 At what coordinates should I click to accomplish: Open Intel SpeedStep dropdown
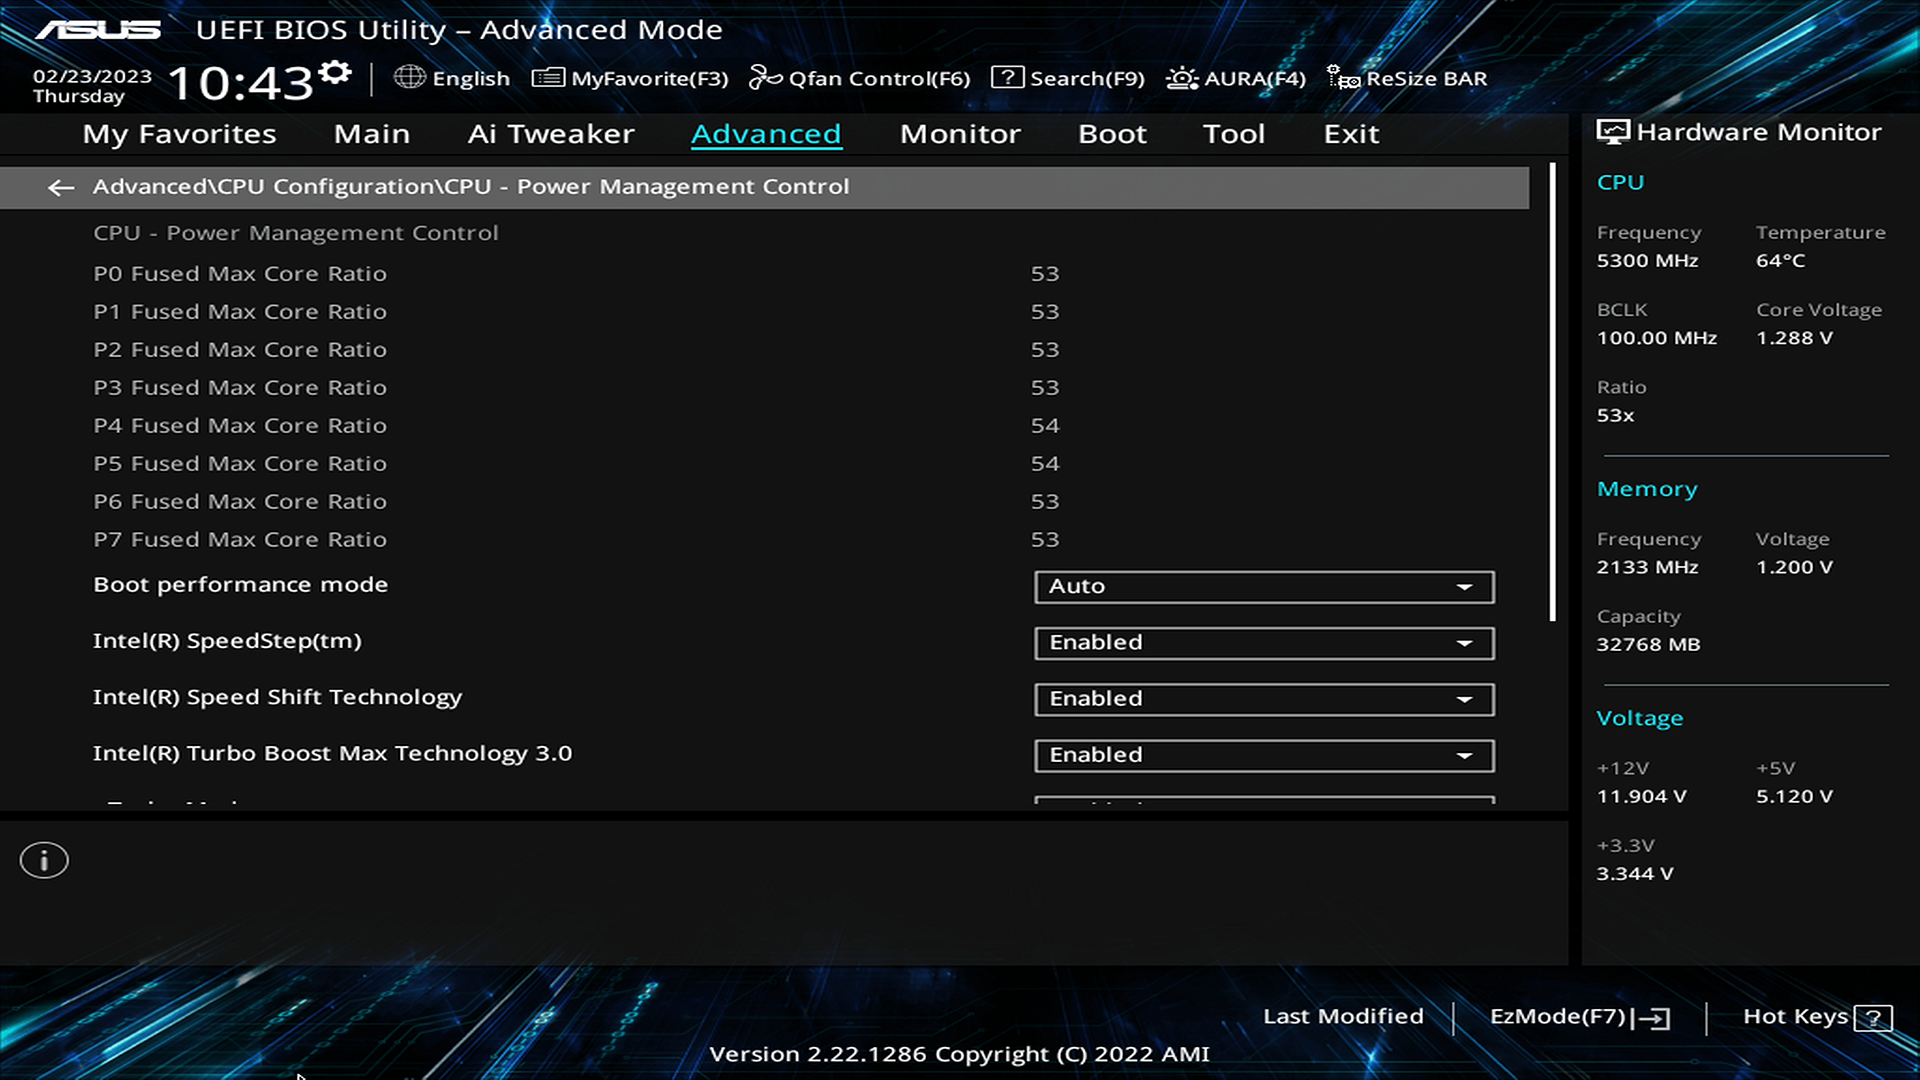[x=1264, y=643]
